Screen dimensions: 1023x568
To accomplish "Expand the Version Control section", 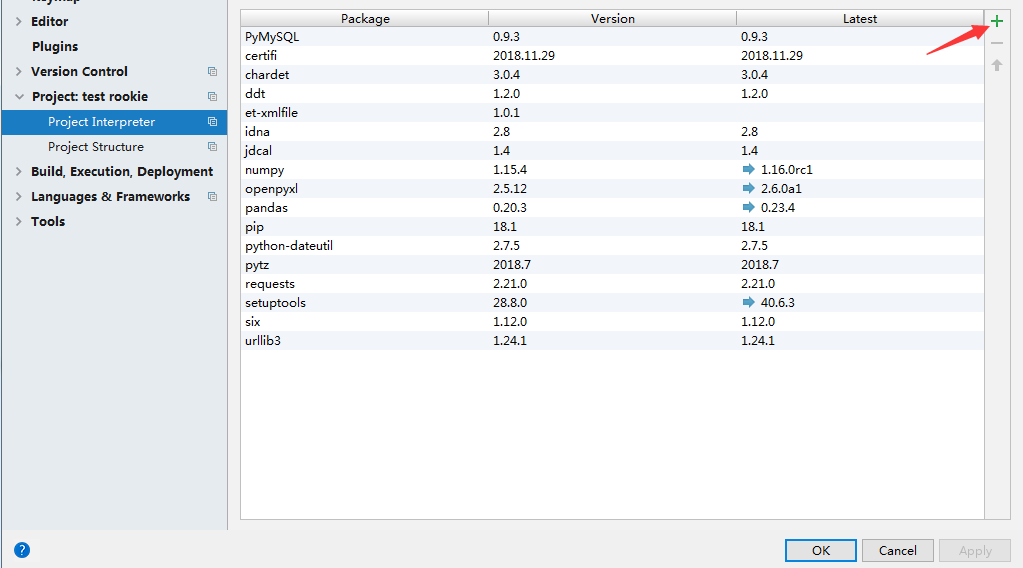I will click(x=19, y=72).
